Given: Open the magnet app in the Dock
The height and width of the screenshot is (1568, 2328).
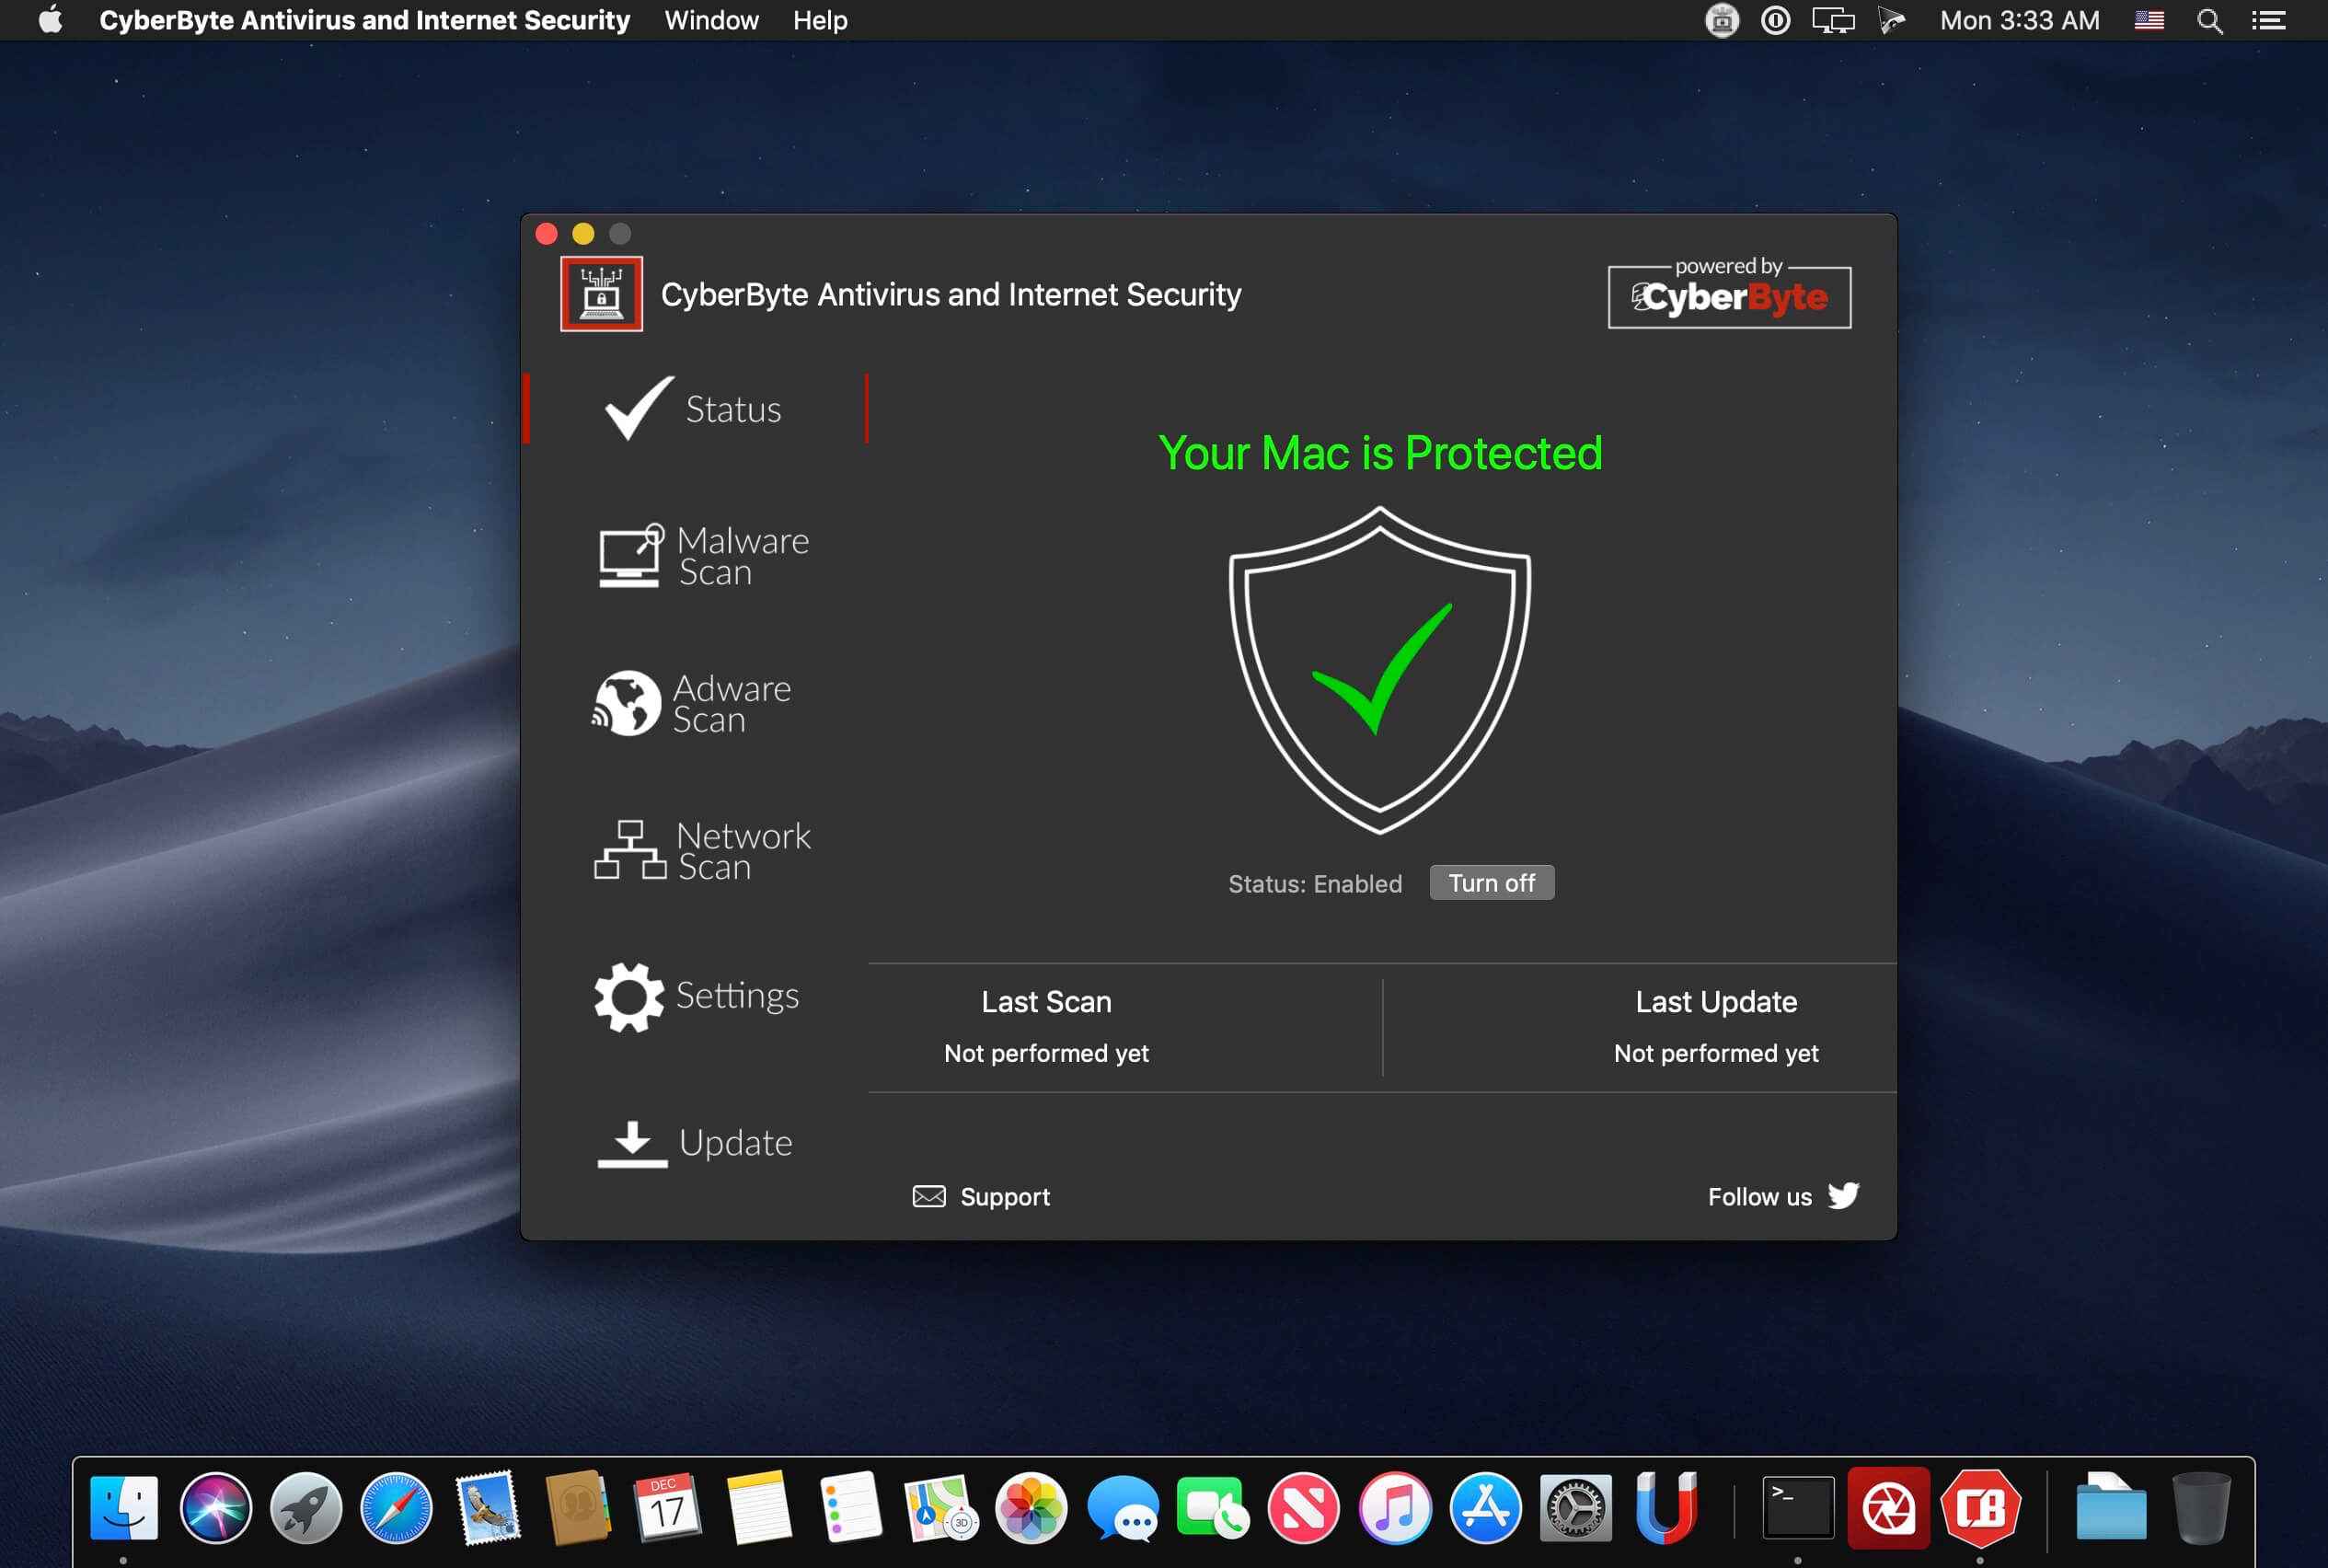Looking at the screenshot, I should (1666, 1507).
